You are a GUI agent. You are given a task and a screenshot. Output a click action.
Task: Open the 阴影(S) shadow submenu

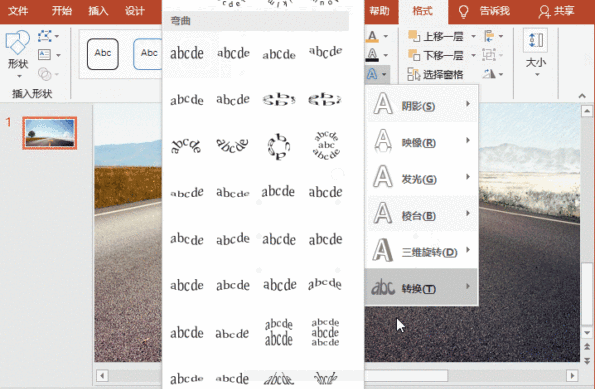(x=421, y=104)
